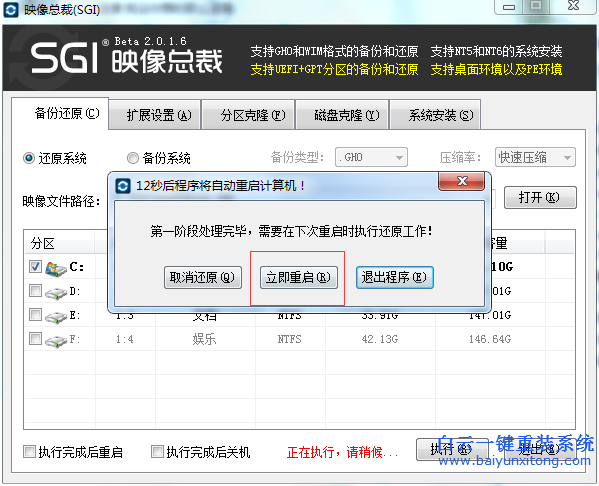Click the E: drive icon
Screen dimensions: 599x486
(55, 317)
